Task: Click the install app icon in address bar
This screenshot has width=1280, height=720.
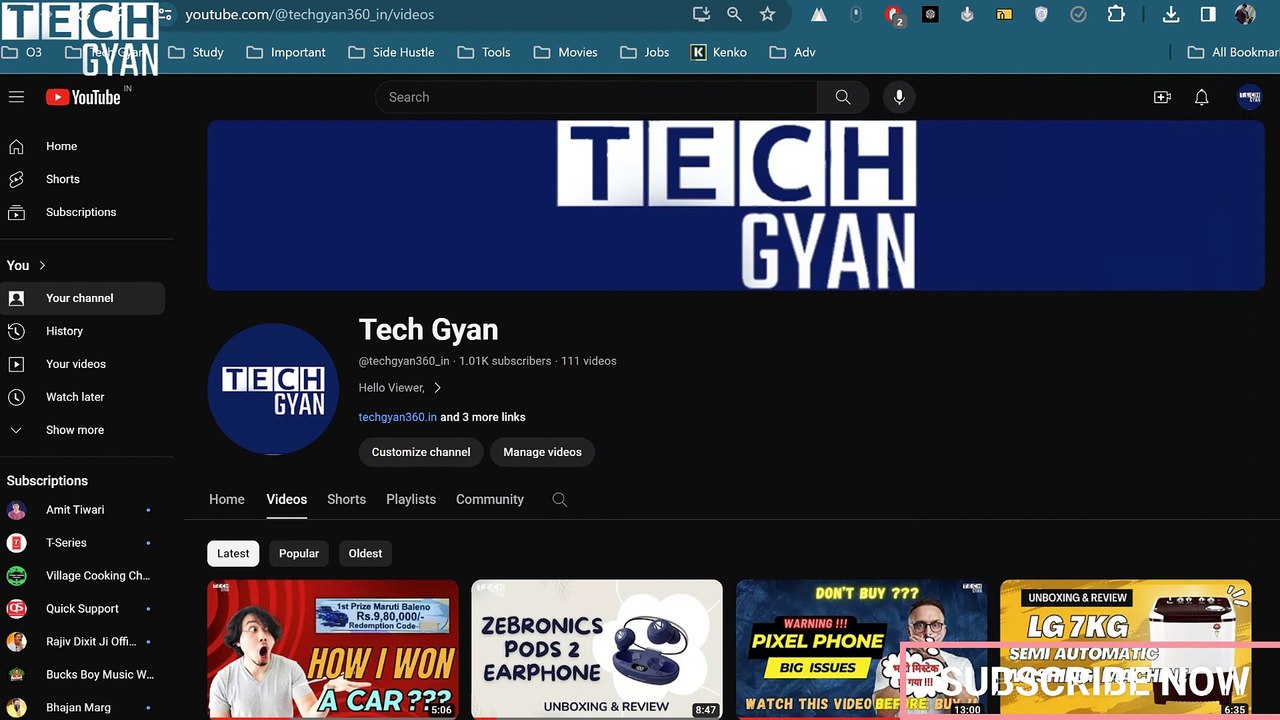Action: tap(701, 14)
